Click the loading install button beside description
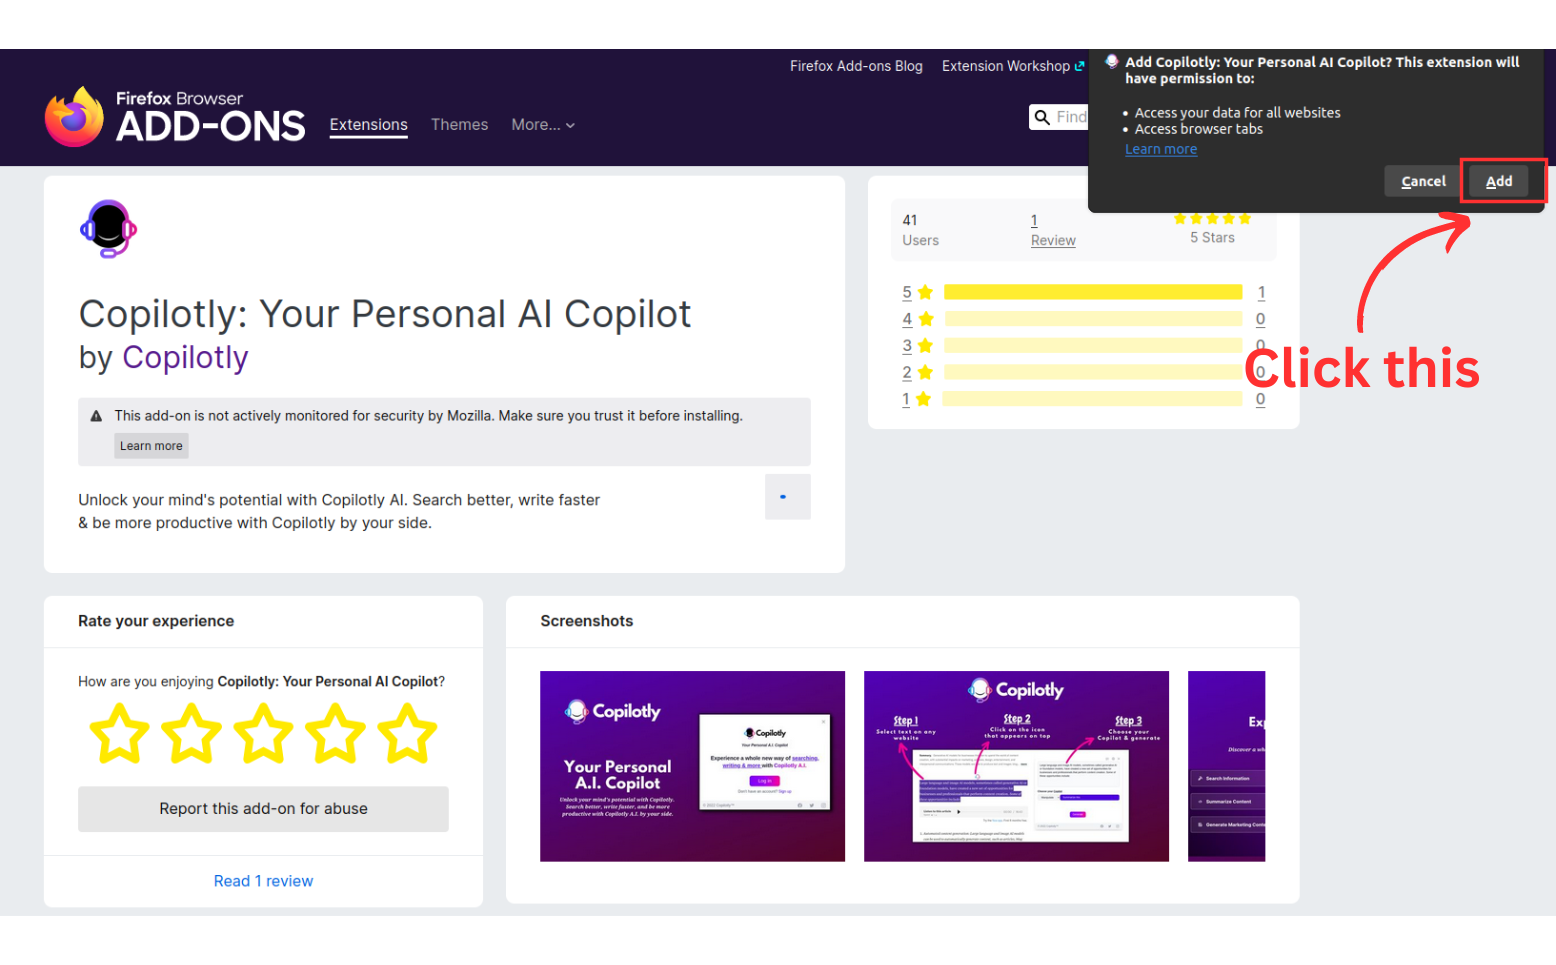 788,497
